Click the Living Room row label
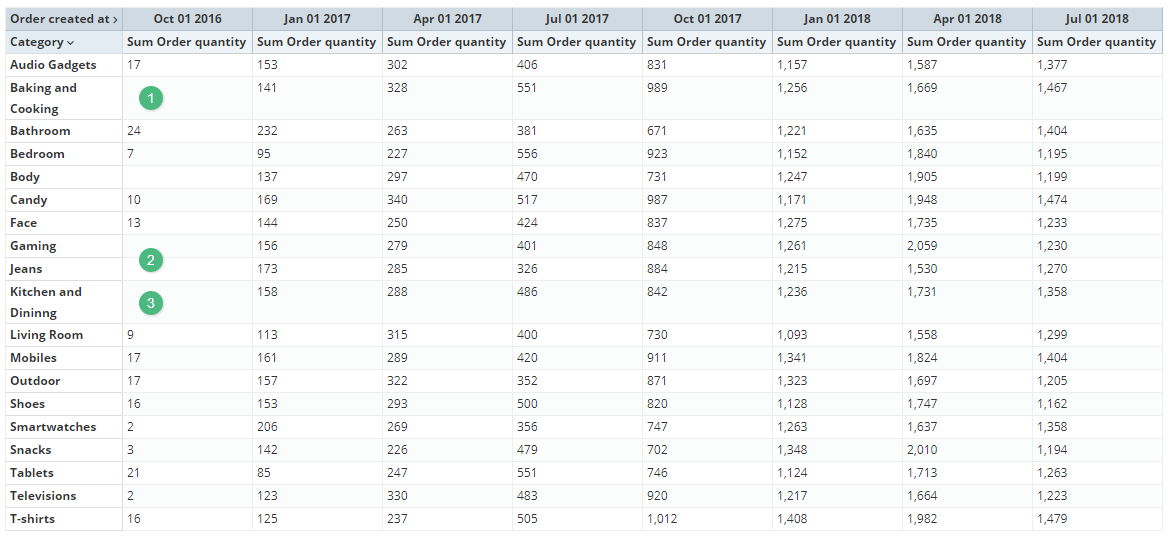The height and width of the screenshot is (540, 1170). tap(47, 335)
